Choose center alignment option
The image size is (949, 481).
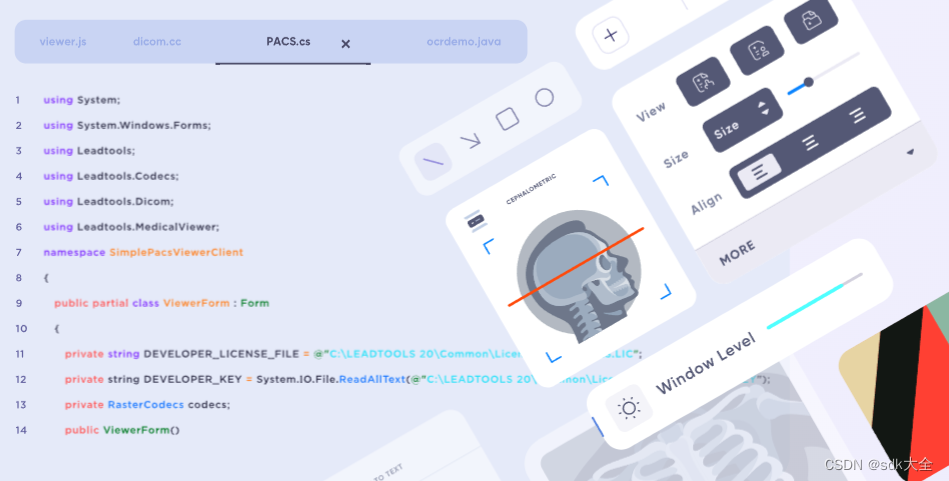click(810, 142)
